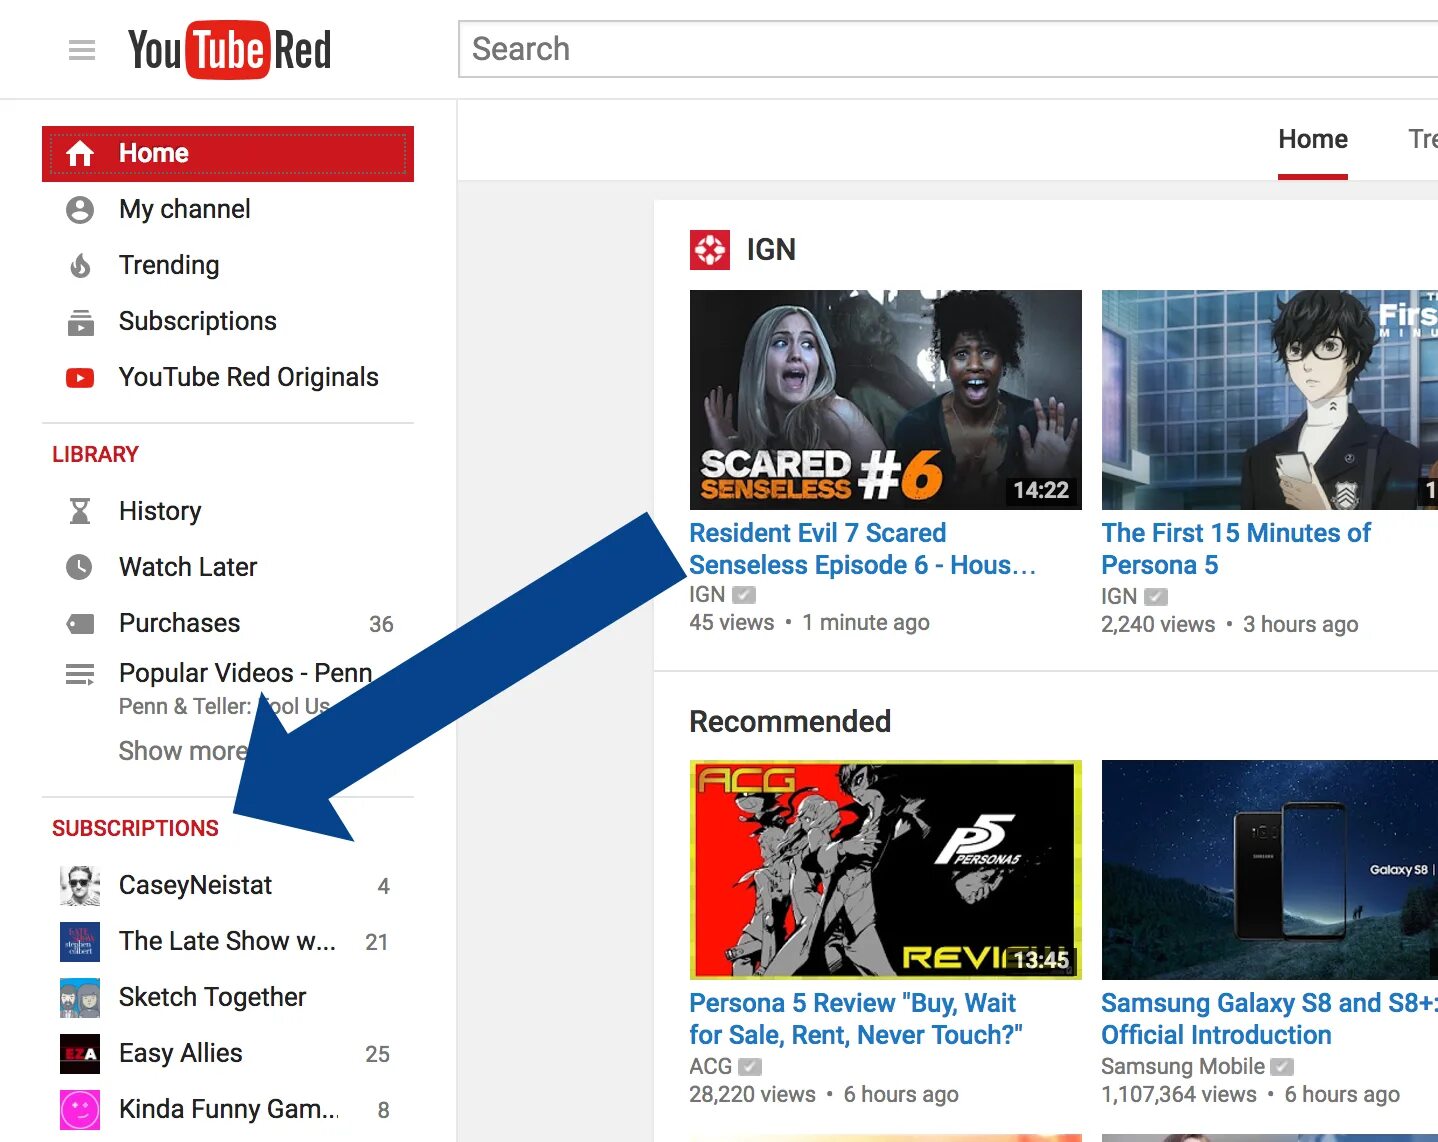
Task: Open Sketch Together subscription
Action: [x=228, y=998]
